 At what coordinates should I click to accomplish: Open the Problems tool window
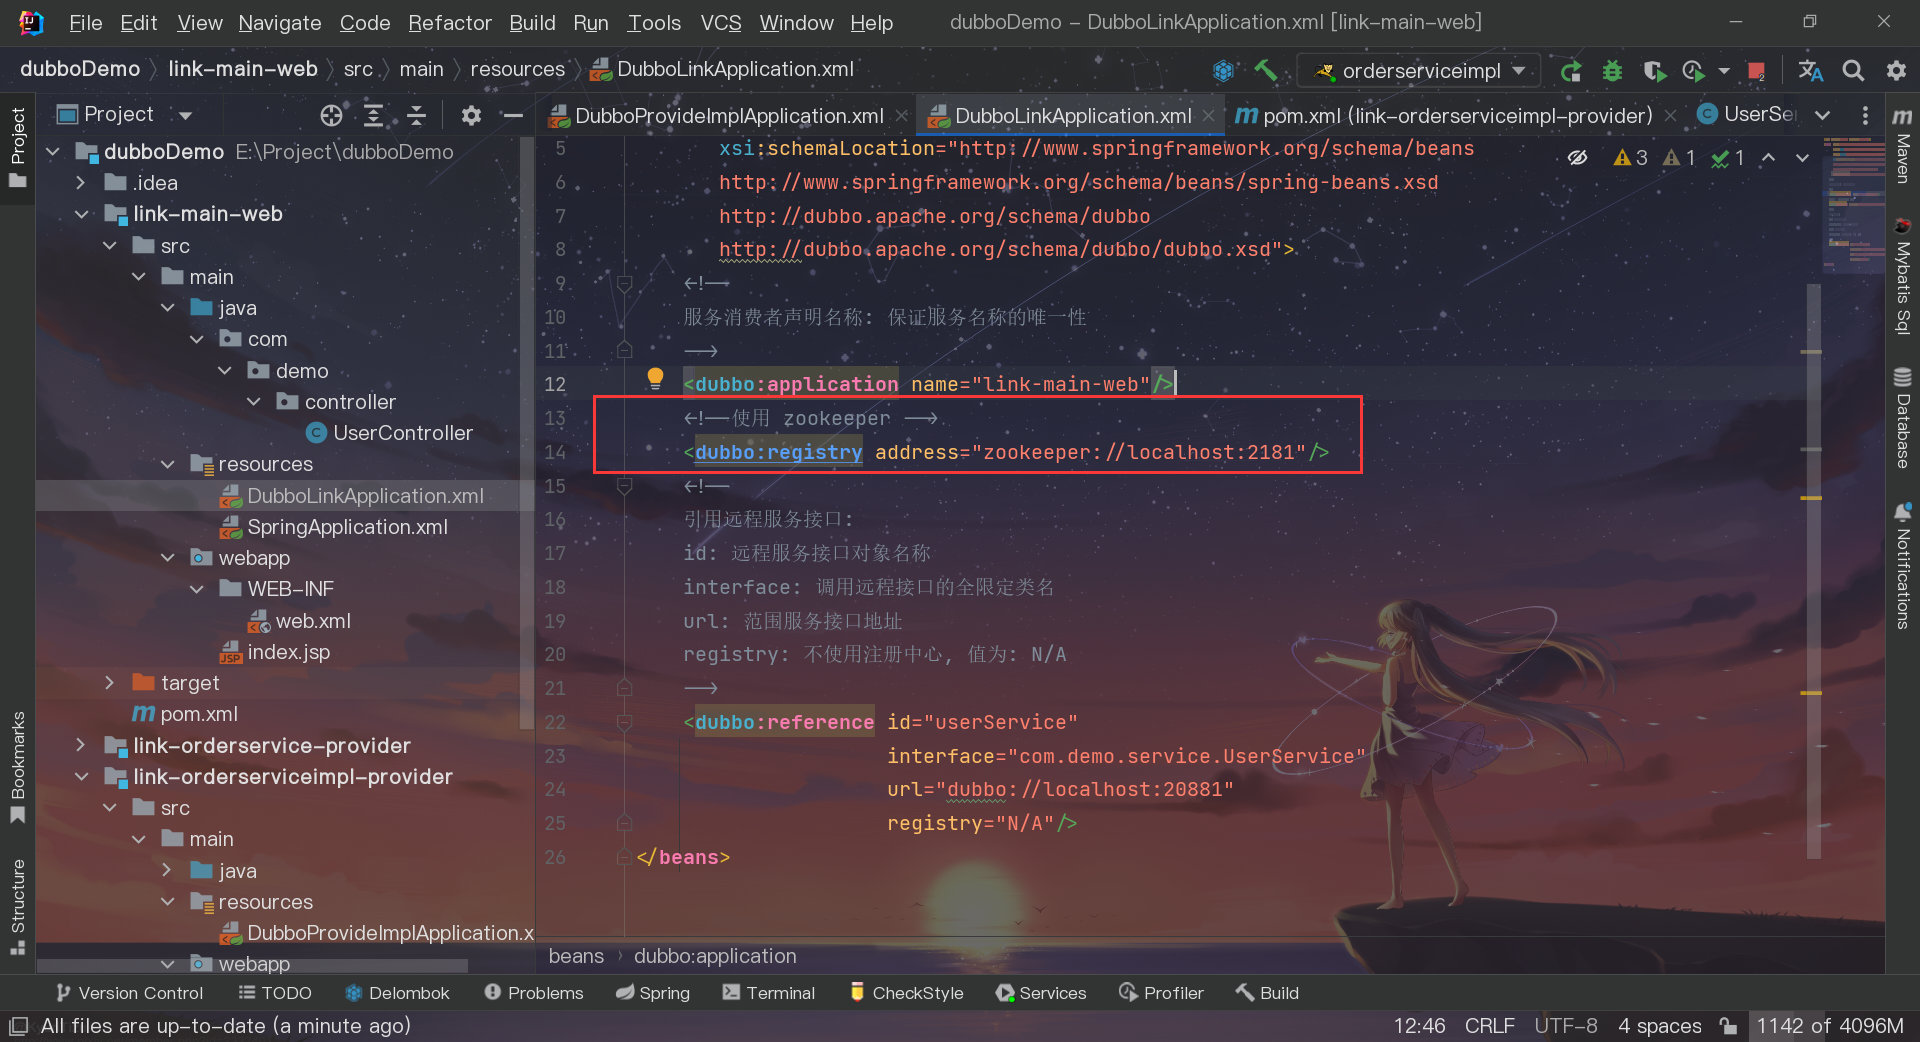[x=533, y=993]
